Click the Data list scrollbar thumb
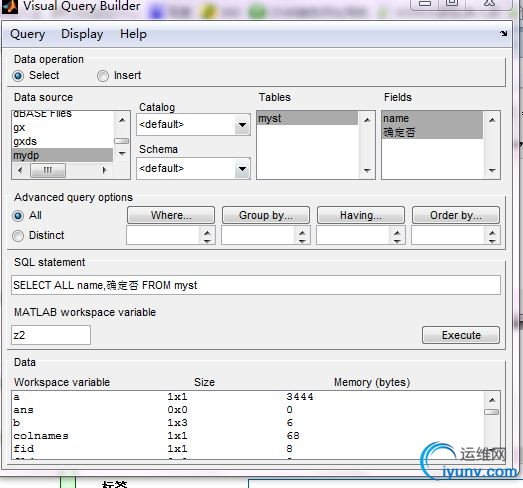 pyautogui.click(x=492, y=412)
